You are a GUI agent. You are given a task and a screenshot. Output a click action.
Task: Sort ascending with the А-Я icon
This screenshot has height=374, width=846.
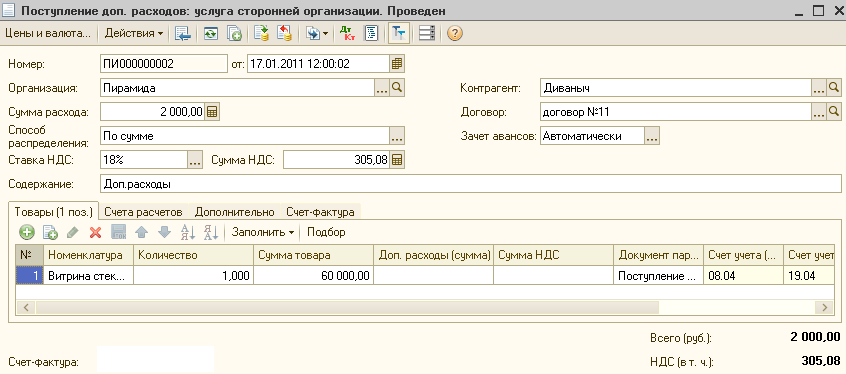[x=187, y=233]
